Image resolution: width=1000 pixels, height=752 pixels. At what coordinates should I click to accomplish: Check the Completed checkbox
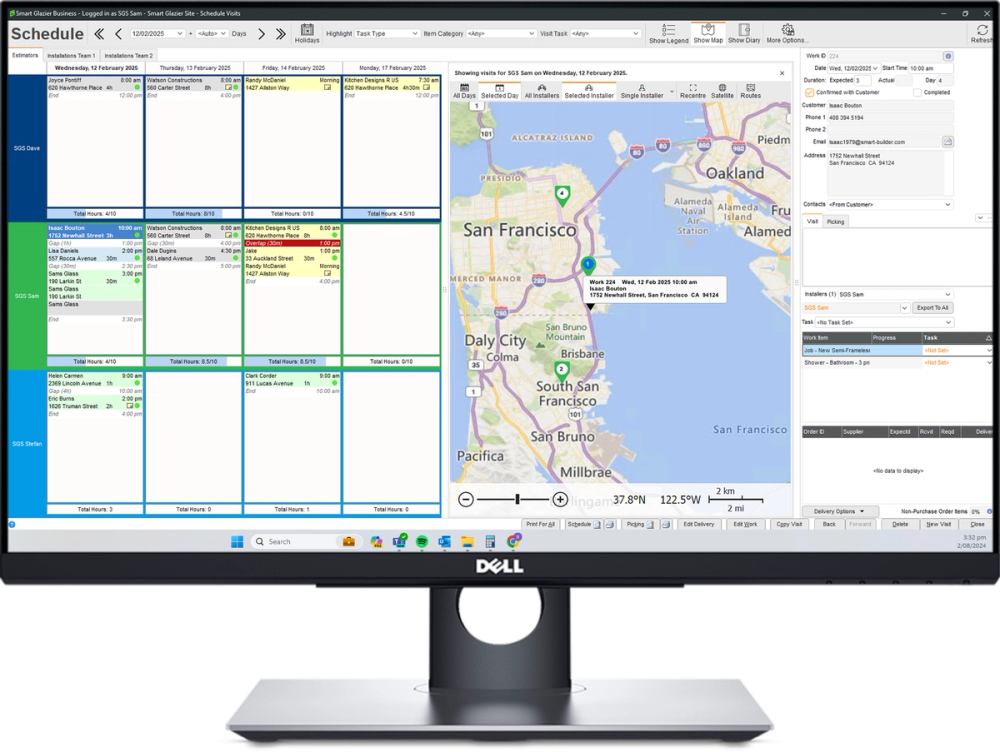coord(917,93)
